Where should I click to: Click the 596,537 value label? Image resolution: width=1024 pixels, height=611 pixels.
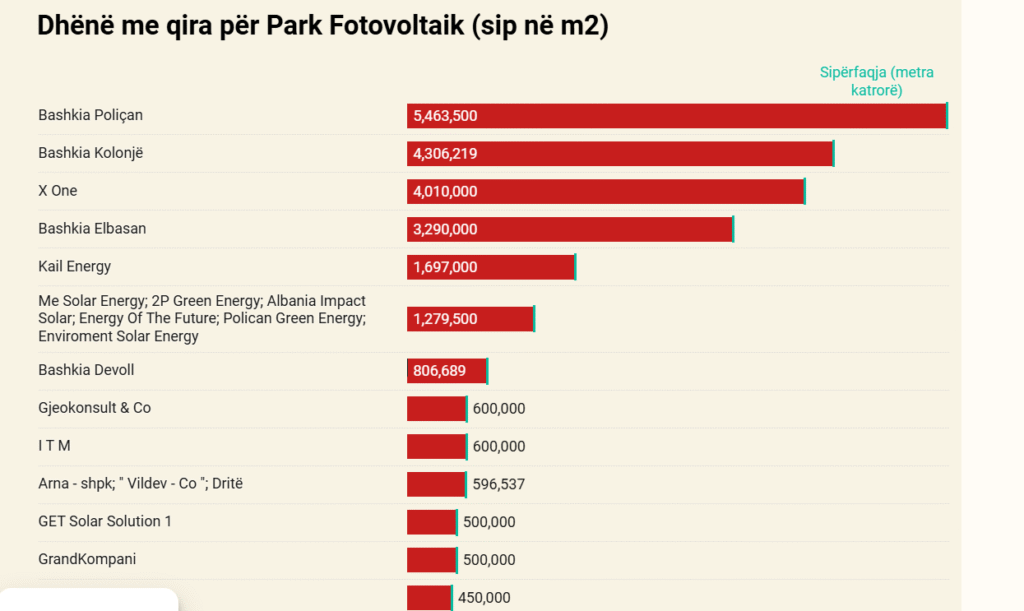click(x=499, y=484)
